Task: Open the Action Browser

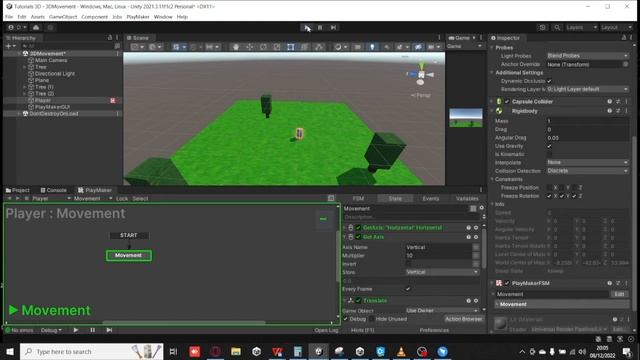Action: 463,319
